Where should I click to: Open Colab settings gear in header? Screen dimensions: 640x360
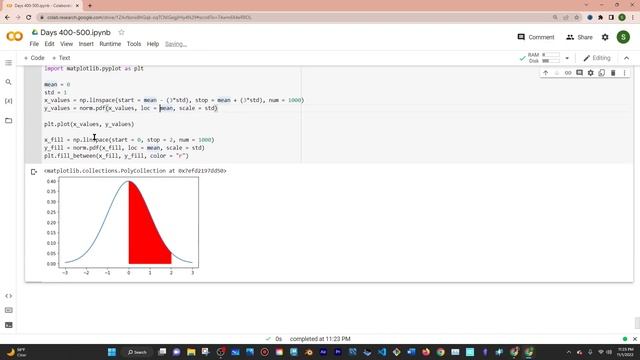pos(605,37)
